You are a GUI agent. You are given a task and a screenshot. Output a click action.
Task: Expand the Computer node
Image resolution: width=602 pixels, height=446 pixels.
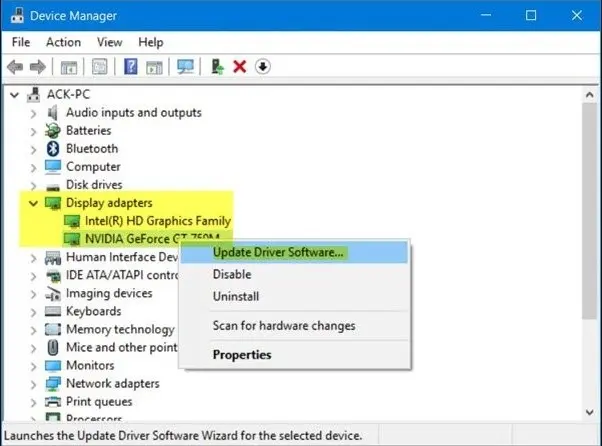tap(33, 168)
